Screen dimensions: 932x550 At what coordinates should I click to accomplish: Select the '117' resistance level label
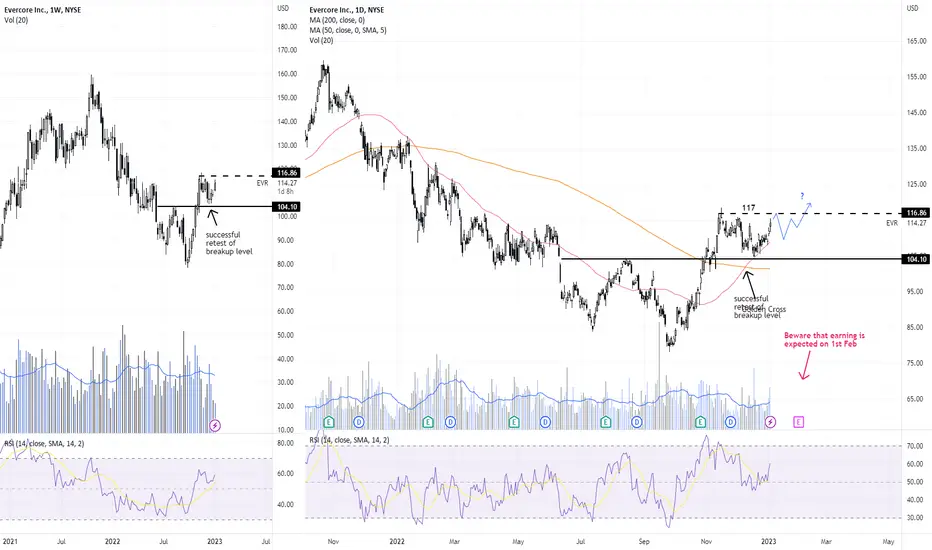748,208
